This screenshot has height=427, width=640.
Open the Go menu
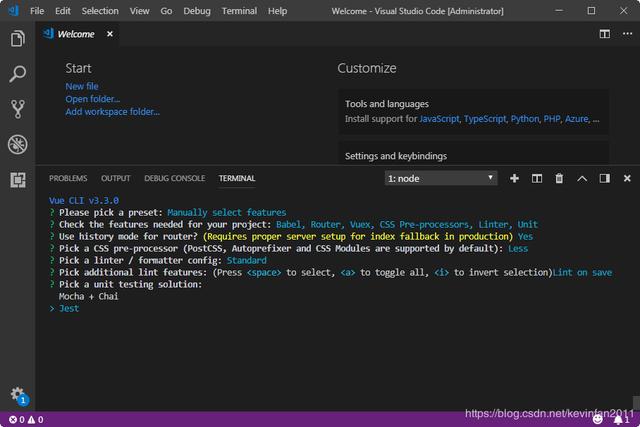(x=166, y=11)
